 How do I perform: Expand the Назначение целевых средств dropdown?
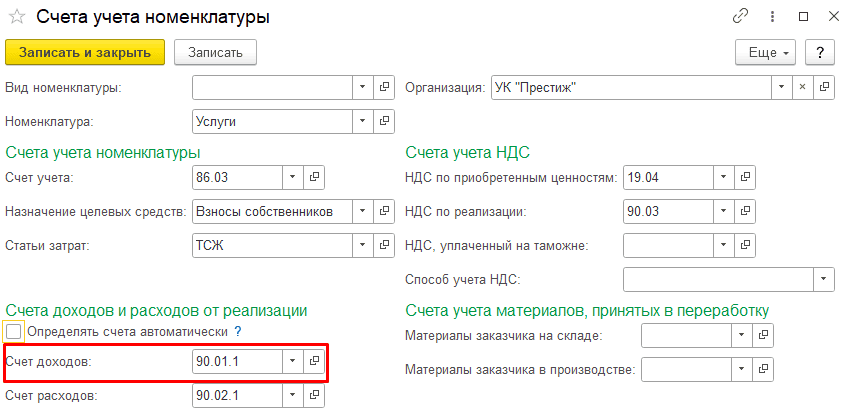click(x=362, y=211)
